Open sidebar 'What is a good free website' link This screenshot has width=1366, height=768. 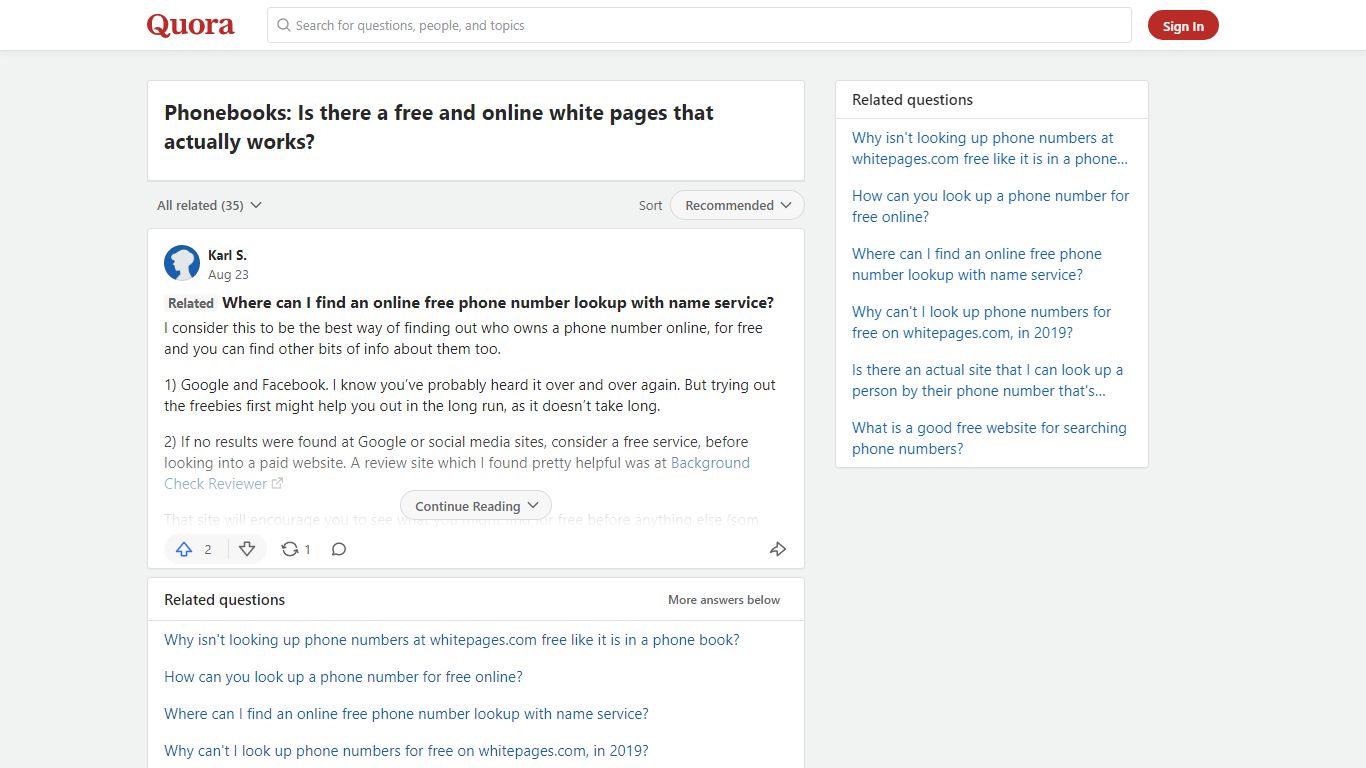pyautogui.click(x=989, y=438)
